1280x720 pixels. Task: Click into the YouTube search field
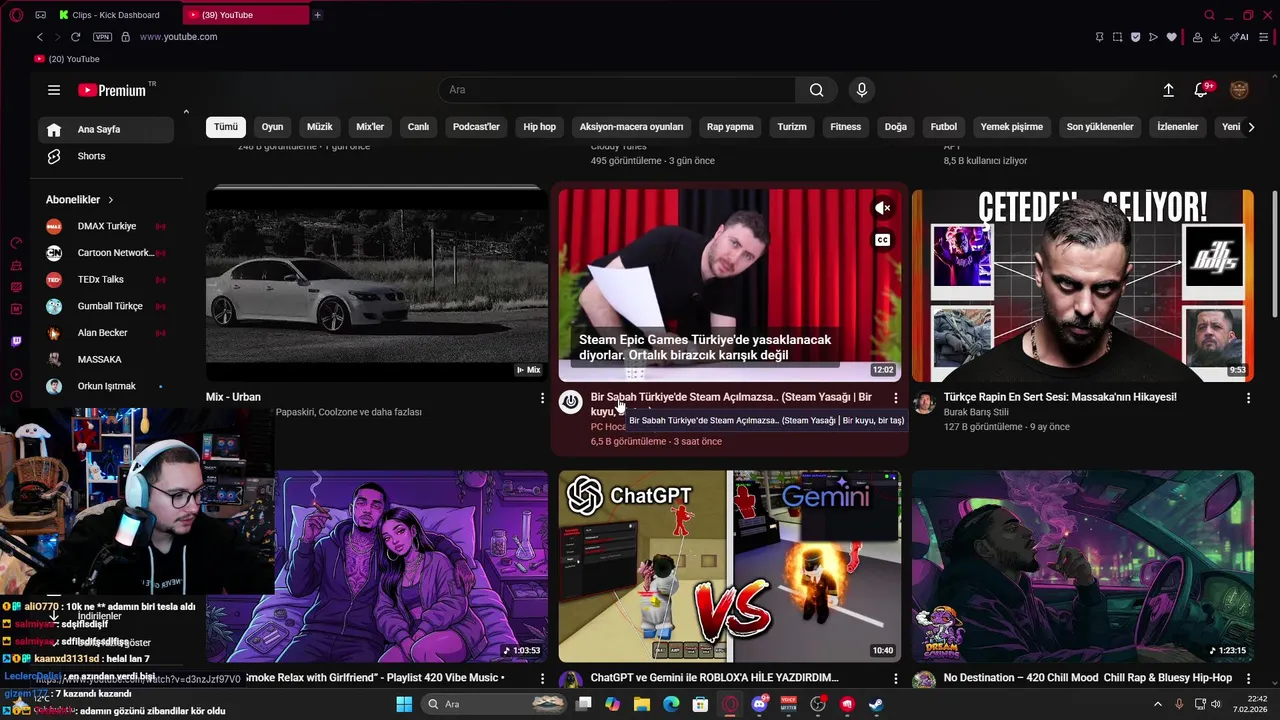click(x=617, y=90)
